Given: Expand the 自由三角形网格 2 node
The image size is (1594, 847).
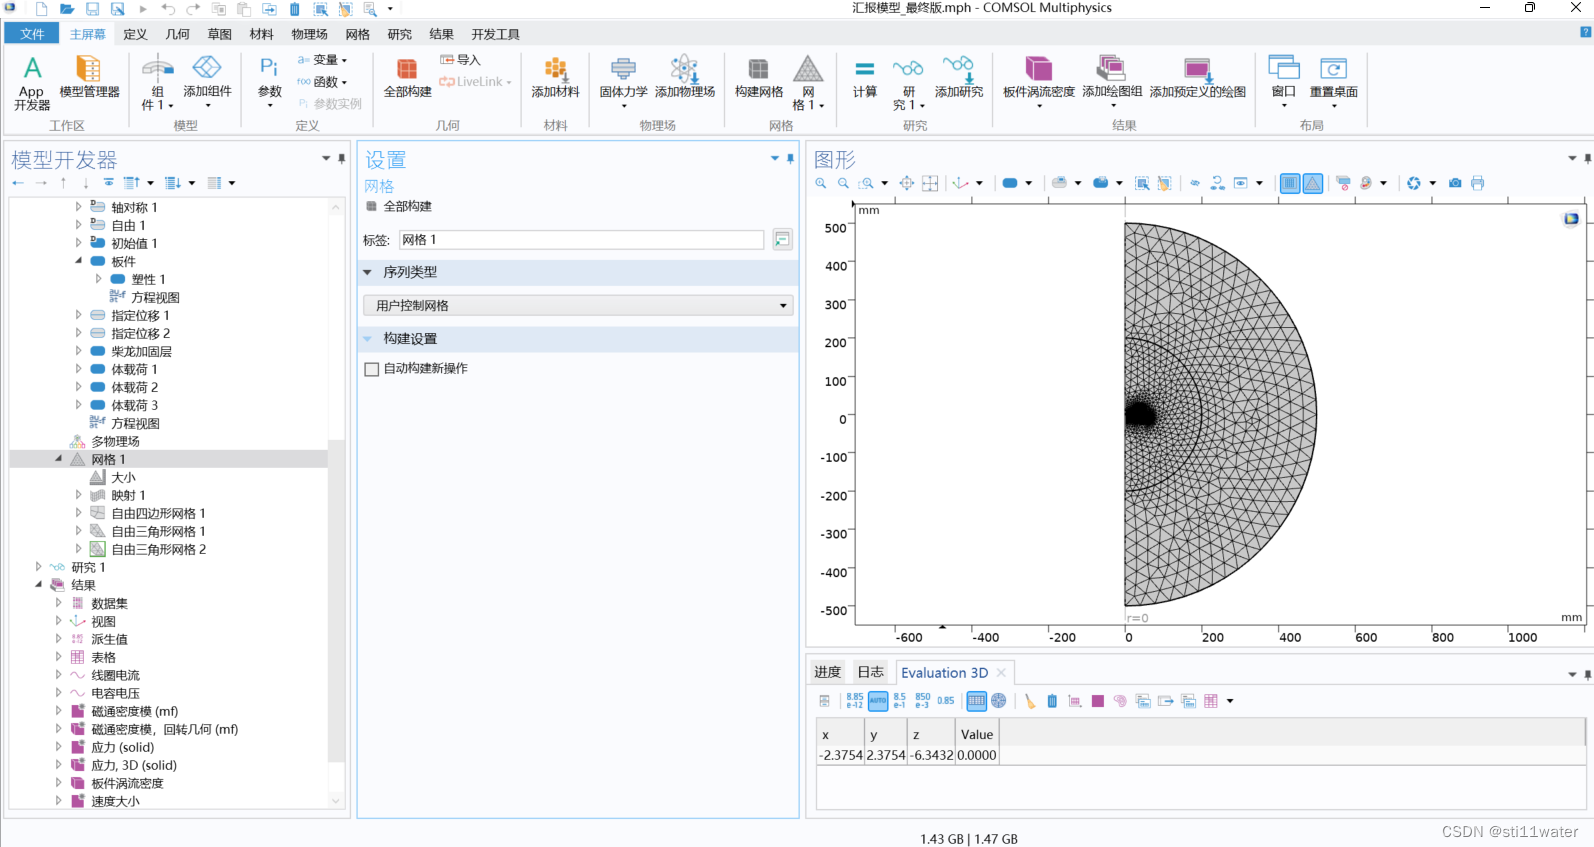Looking at the screenshot, I should (x=78, y=549).
